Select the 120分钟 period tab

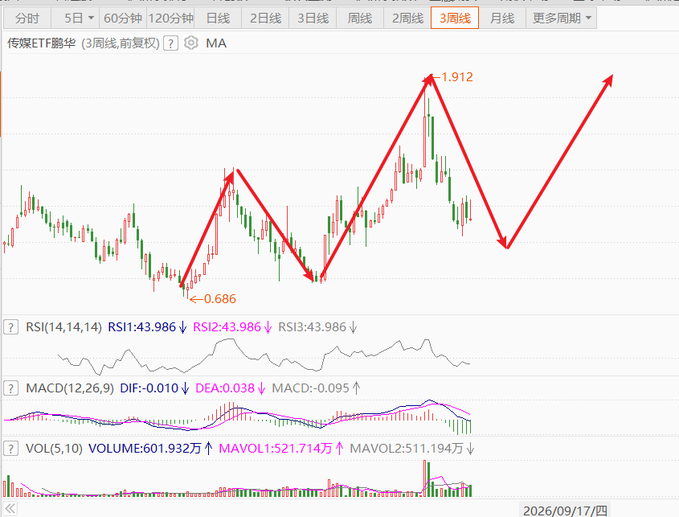[171, 18]
